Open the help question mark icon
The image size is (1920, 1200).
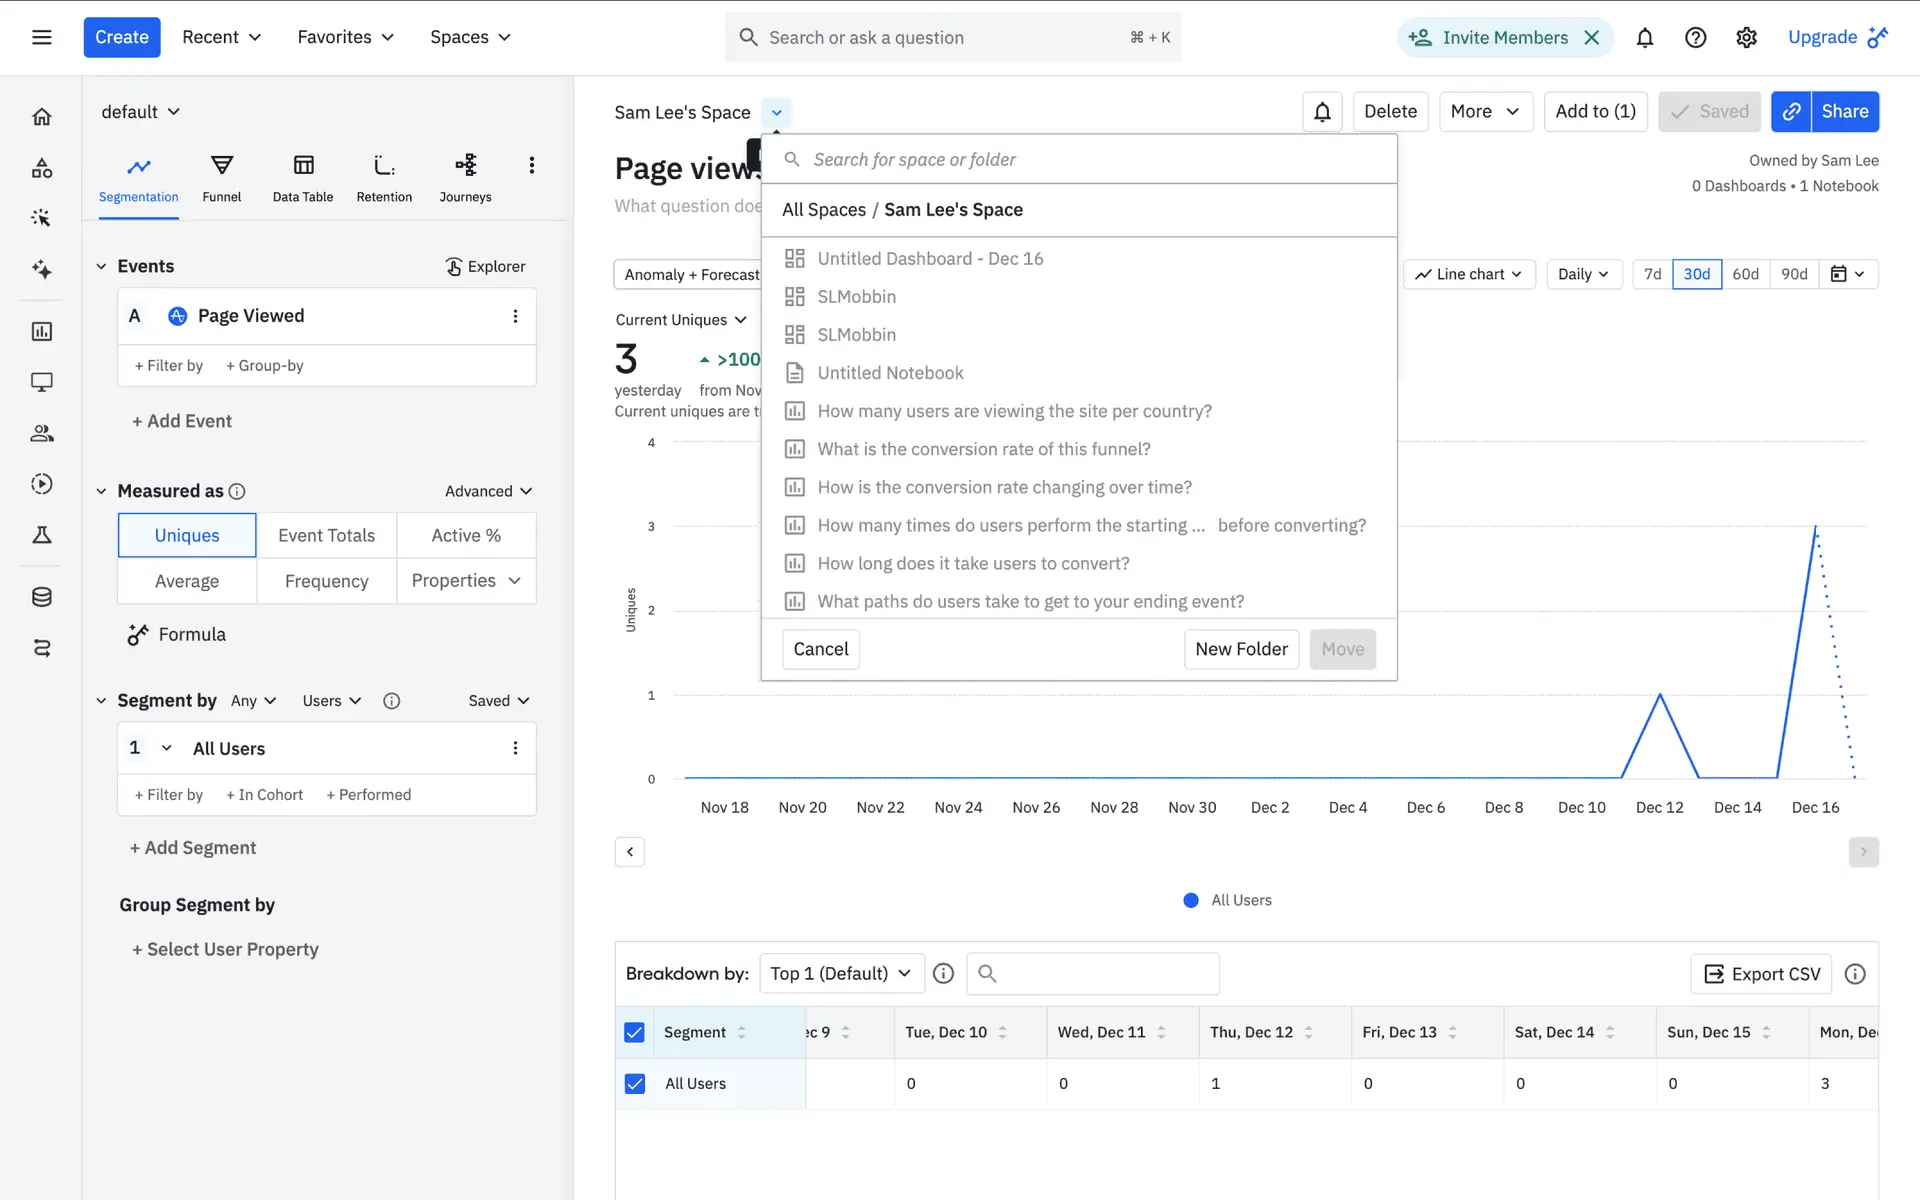point(1695,38)
